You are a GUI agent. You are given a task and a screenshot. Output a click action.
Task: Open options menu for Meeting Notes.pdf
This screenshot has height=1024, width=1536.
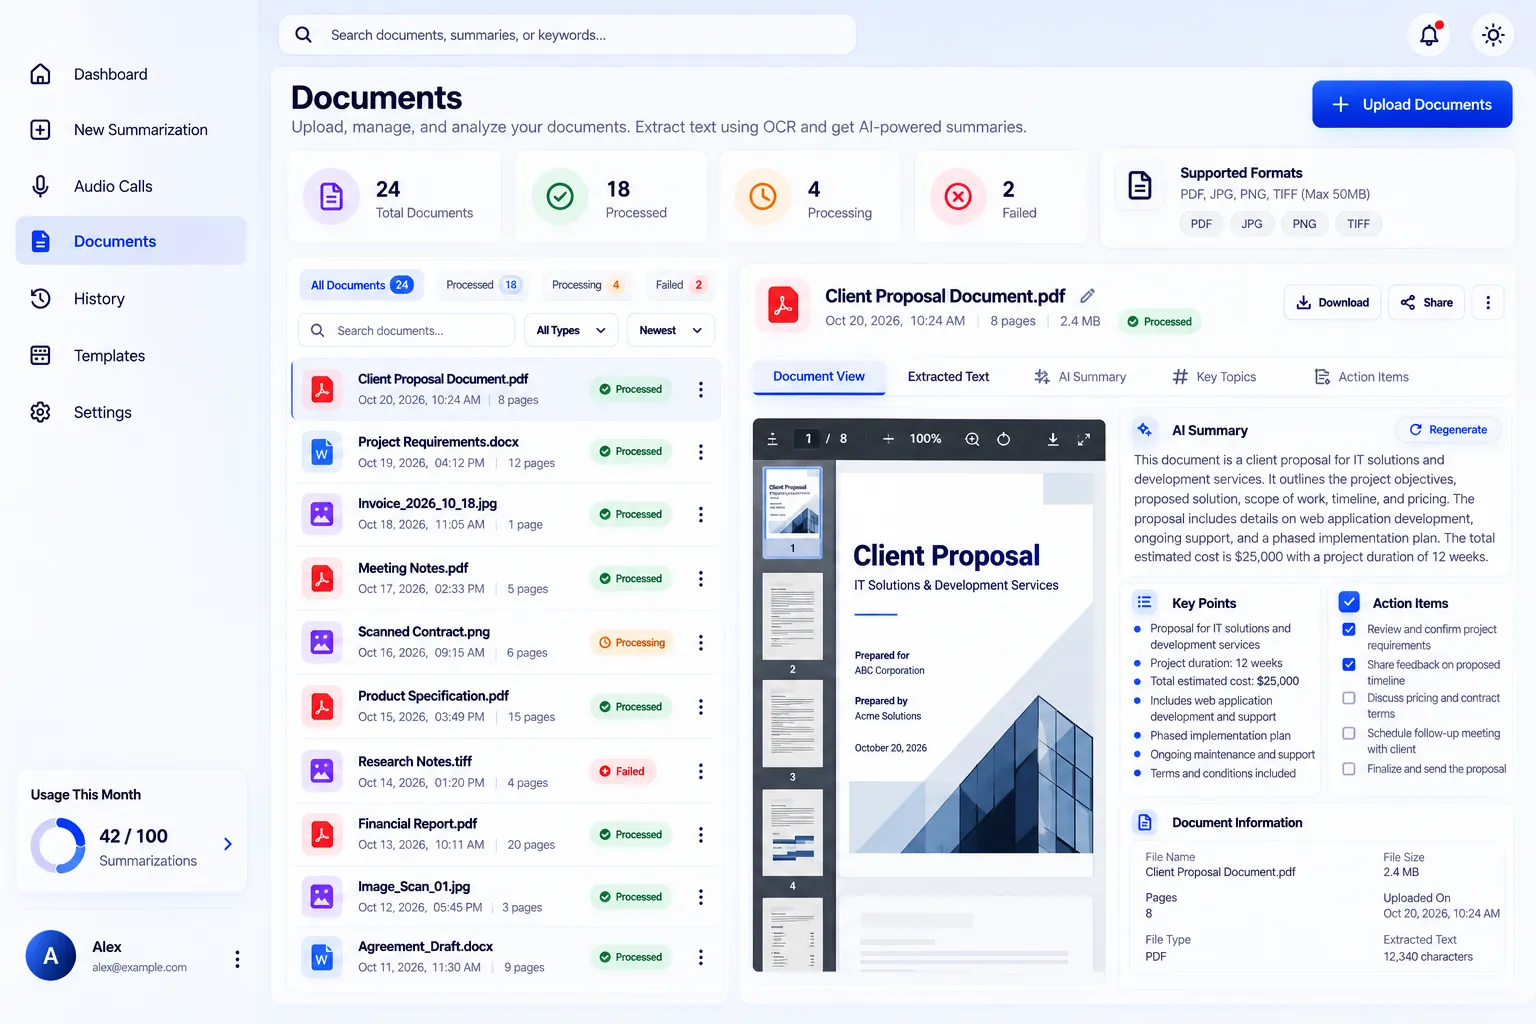point(701,579)
